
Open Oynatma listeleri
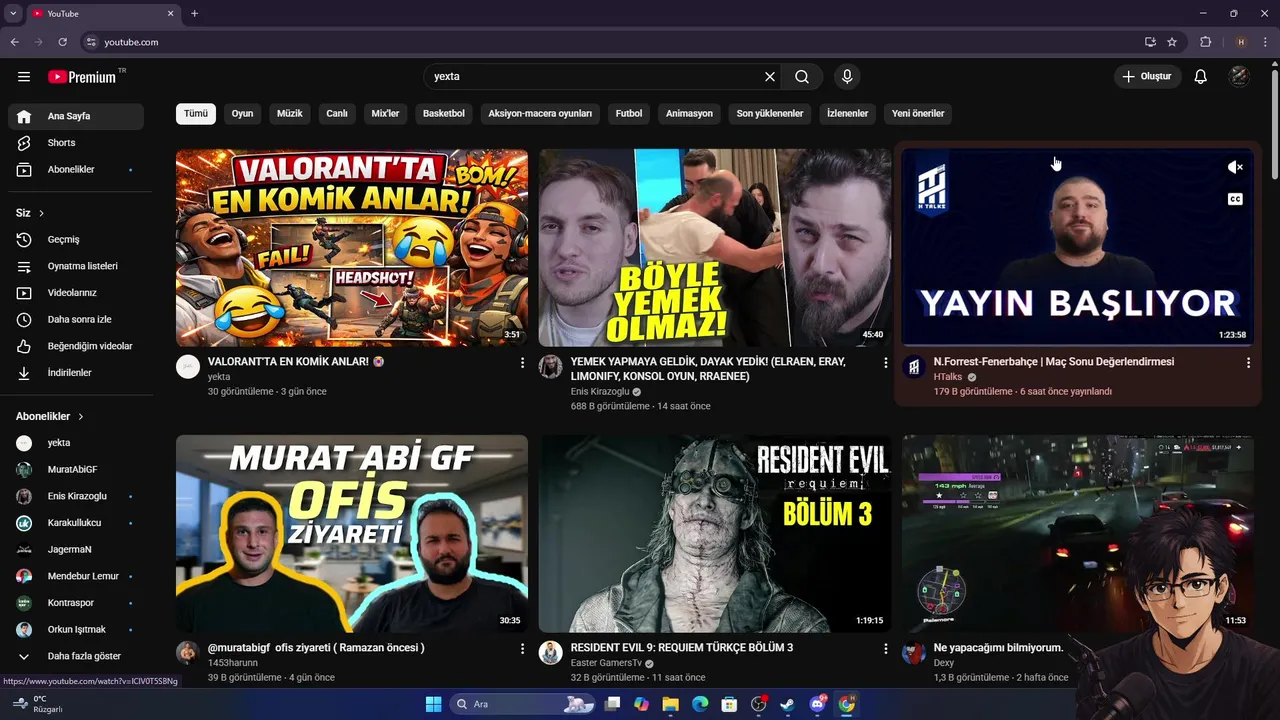tap(76, 266)
